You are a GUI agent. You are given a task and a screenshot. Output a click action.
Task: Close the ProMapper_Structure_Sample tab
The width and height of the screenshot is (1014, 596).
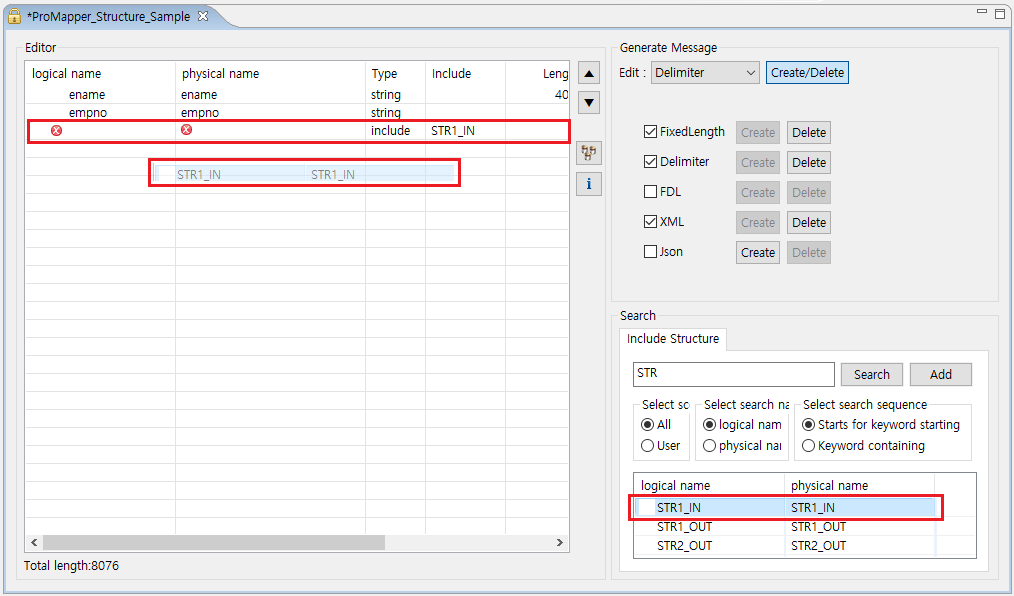pyautogui.click(x=203, y=17)
